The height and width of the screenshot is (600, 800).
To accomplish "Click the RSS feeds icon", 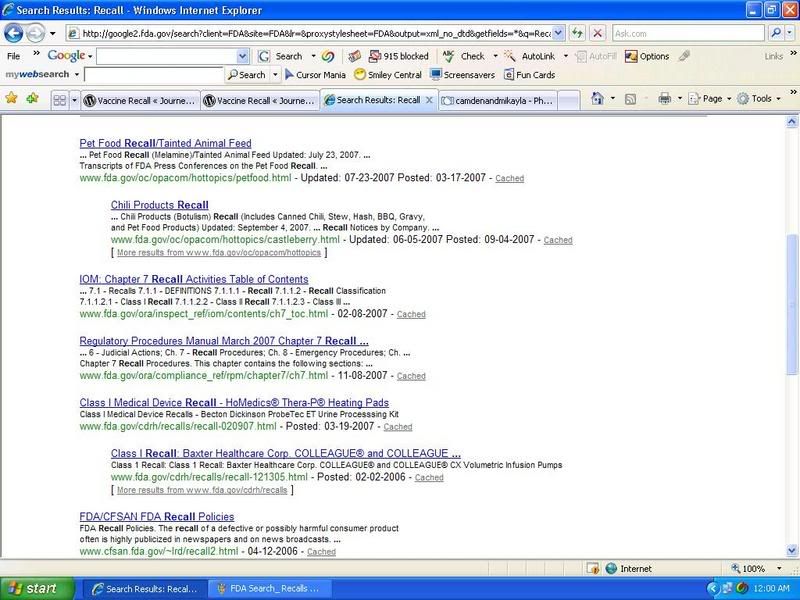I will [x=631, y=99].
